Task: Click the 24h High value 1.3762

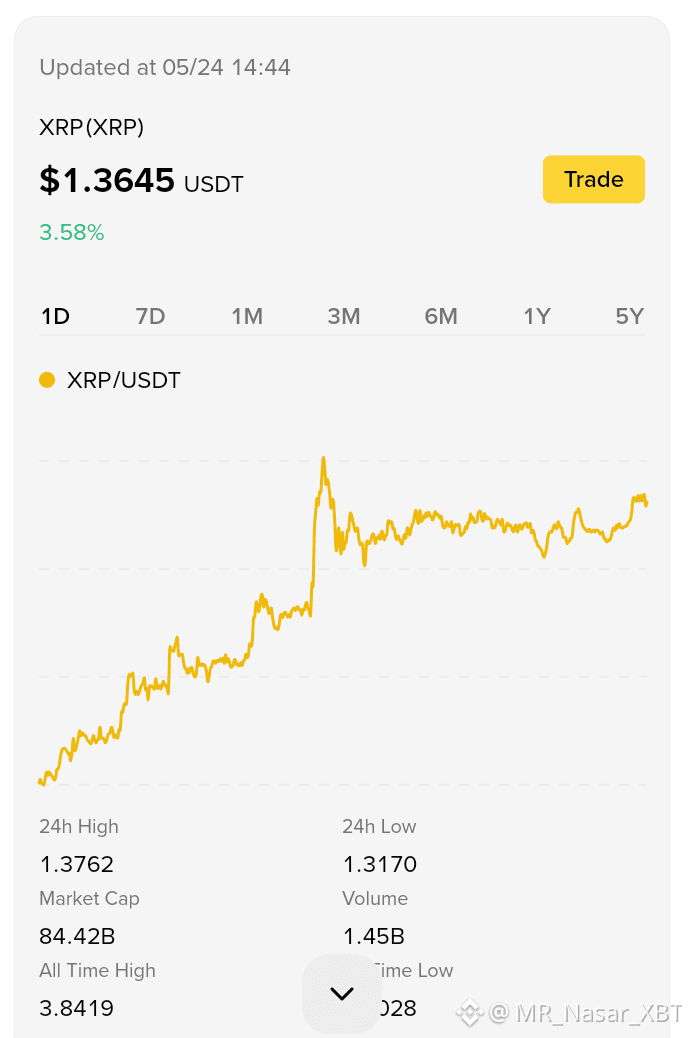Action: pyautogui.click(x=77, y=864)
